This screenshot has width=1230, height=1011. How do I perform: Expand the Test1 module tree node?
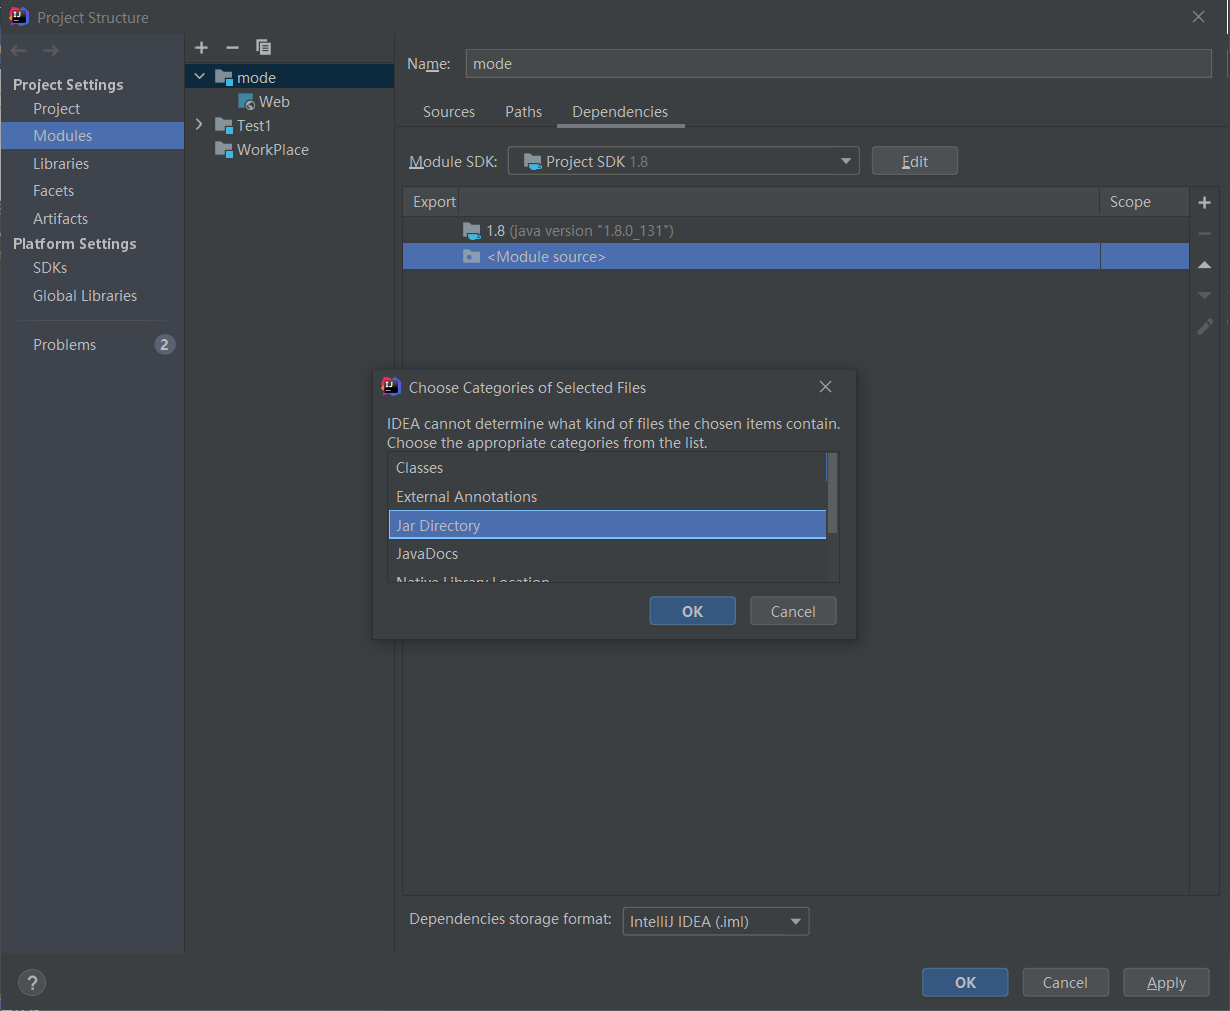[x=199, y=125]
